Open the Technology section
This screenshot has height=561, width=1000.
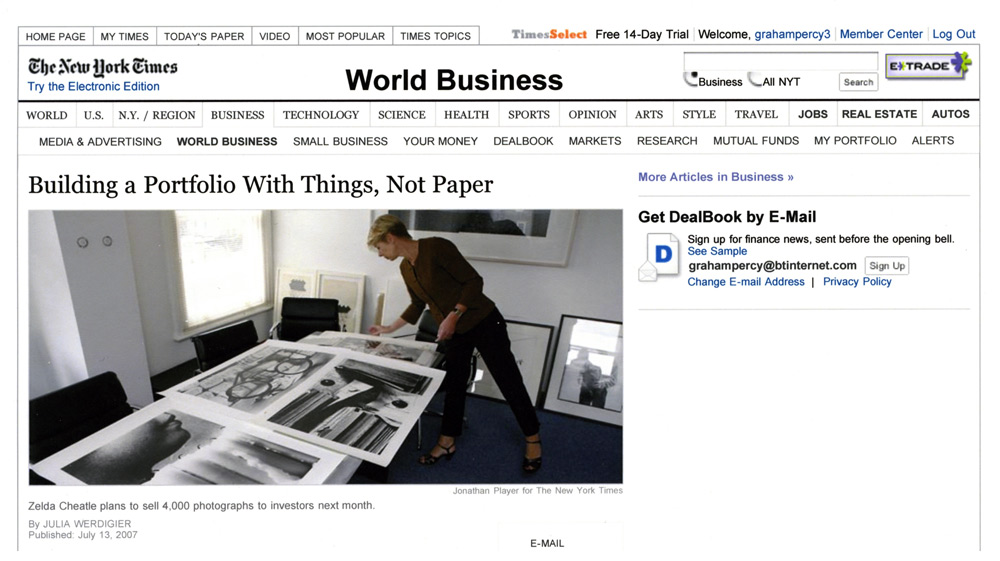(x=320, y=115)
